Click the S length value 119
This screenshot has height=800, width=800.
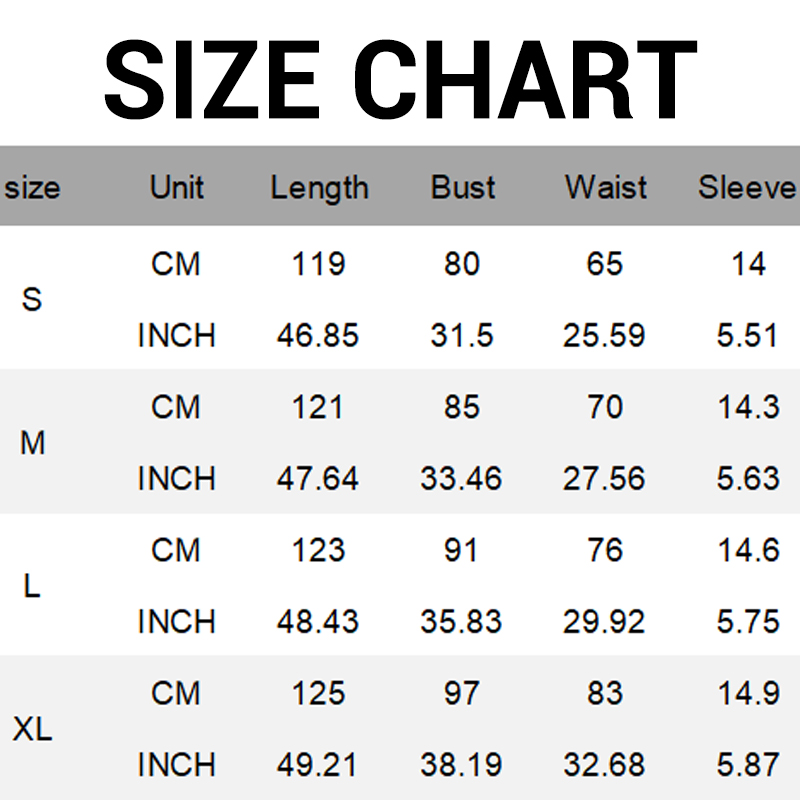318,264
